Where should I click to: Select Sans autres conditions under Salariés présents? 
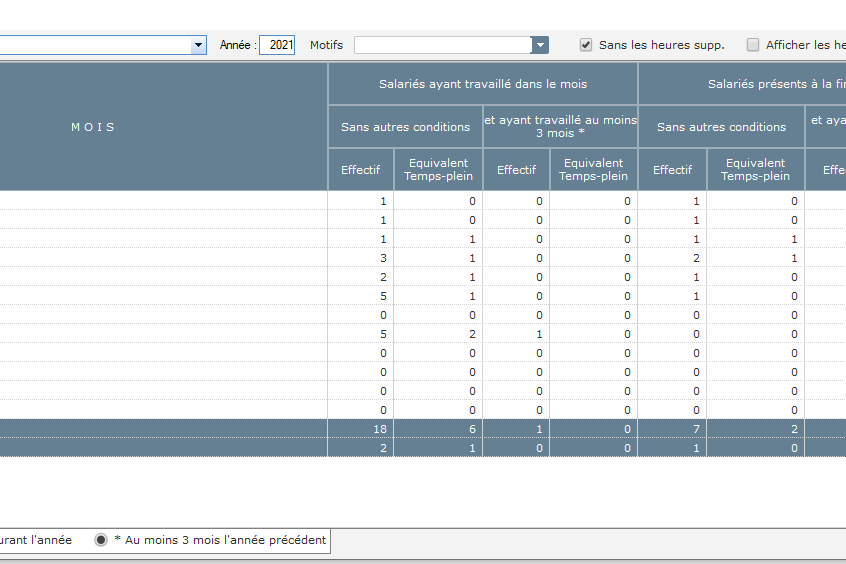pos(721,127)
